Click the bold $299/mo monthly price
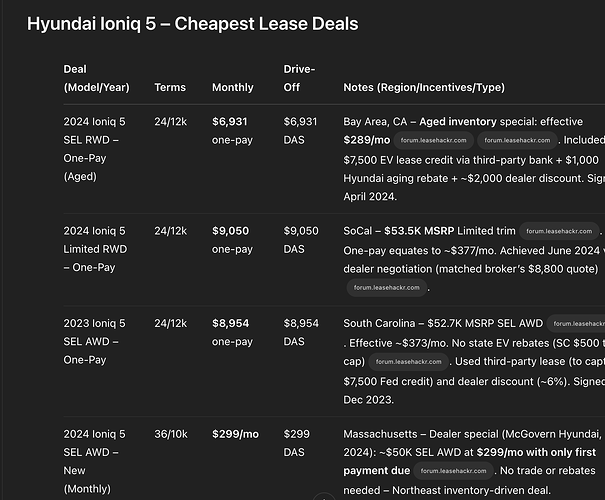Viewport: 605px width, 500px height. (235, 434)
